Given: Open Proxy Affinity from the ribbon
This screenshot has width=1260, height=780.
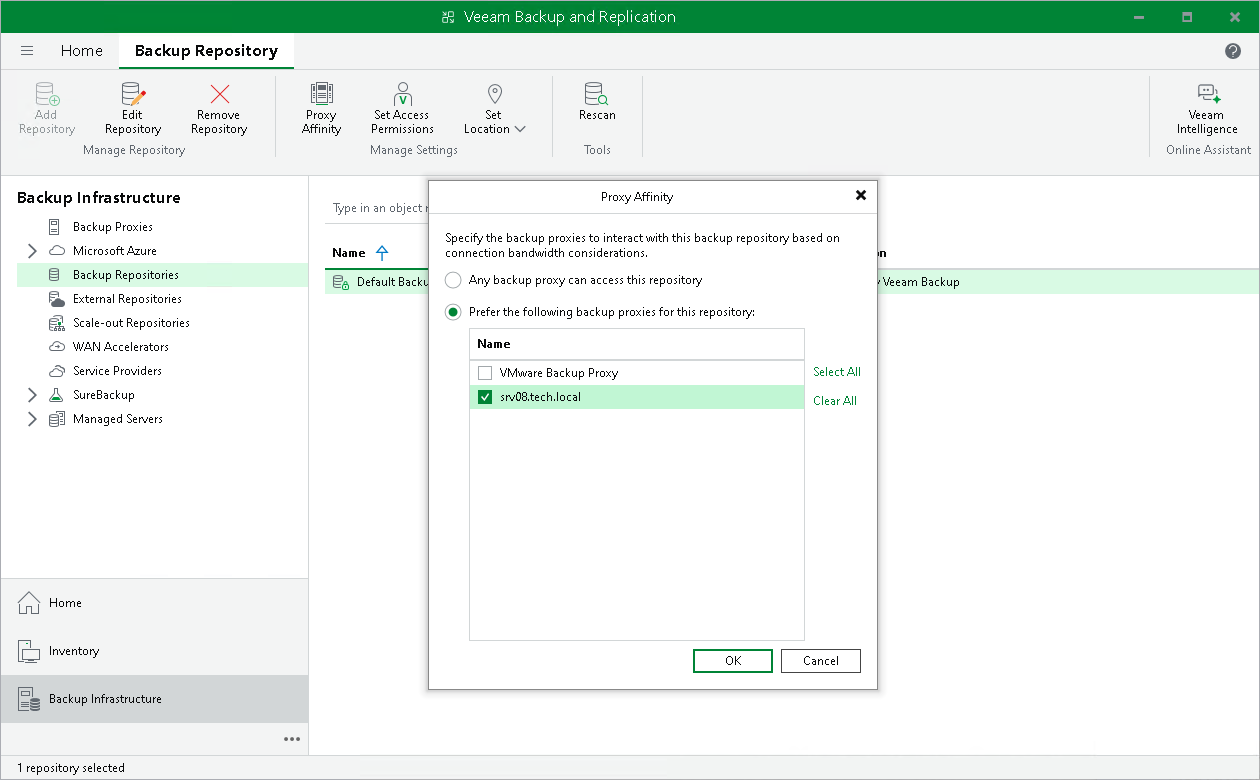Looking at the screenshot, I should coord(321,96).
